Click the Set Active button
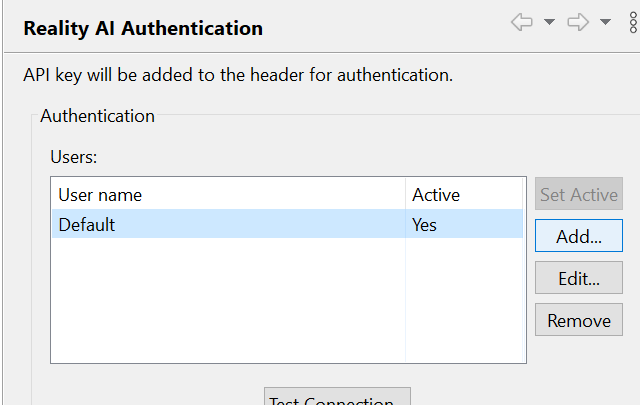Screen dimensions: 640x405 (579, 194)
